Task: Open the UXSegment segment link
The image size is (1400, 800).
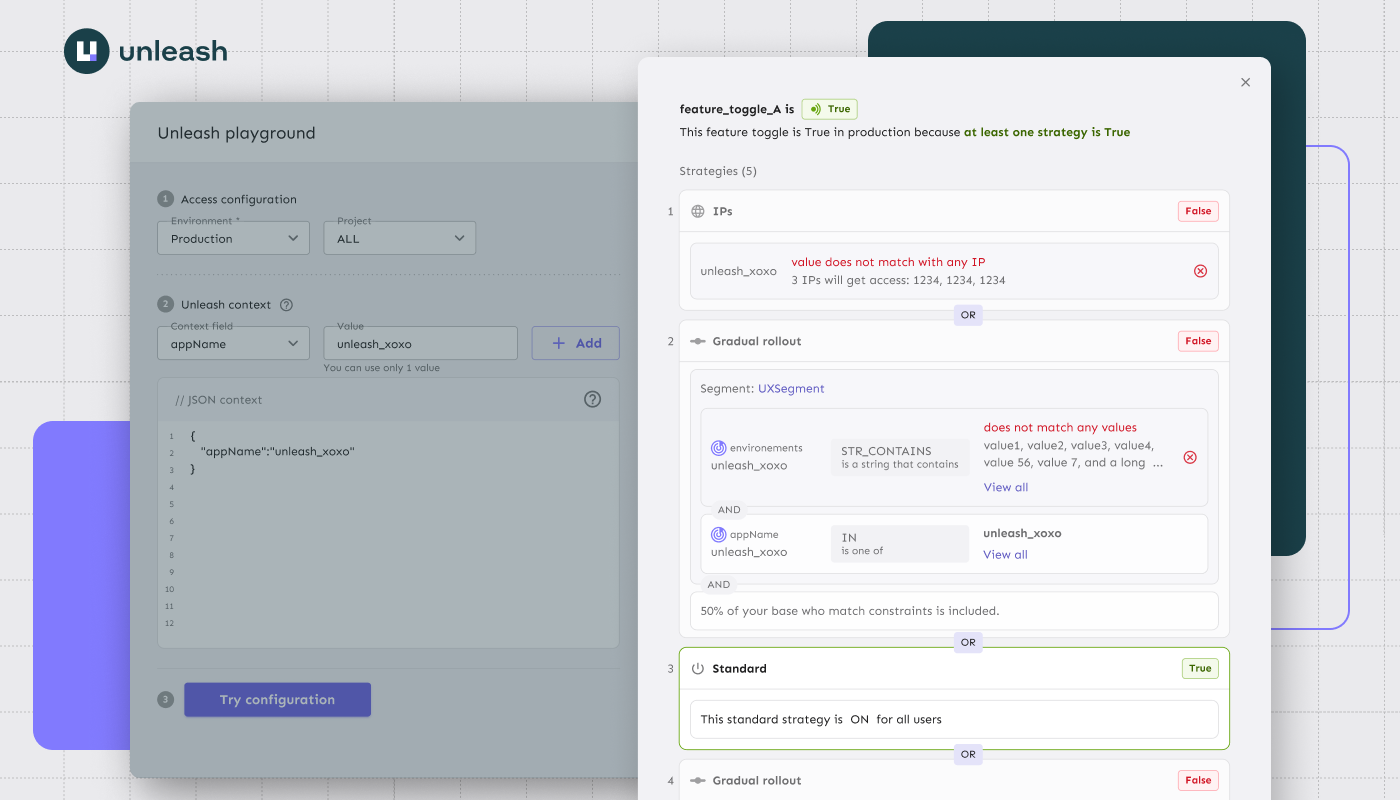Action: pos(790,388)
